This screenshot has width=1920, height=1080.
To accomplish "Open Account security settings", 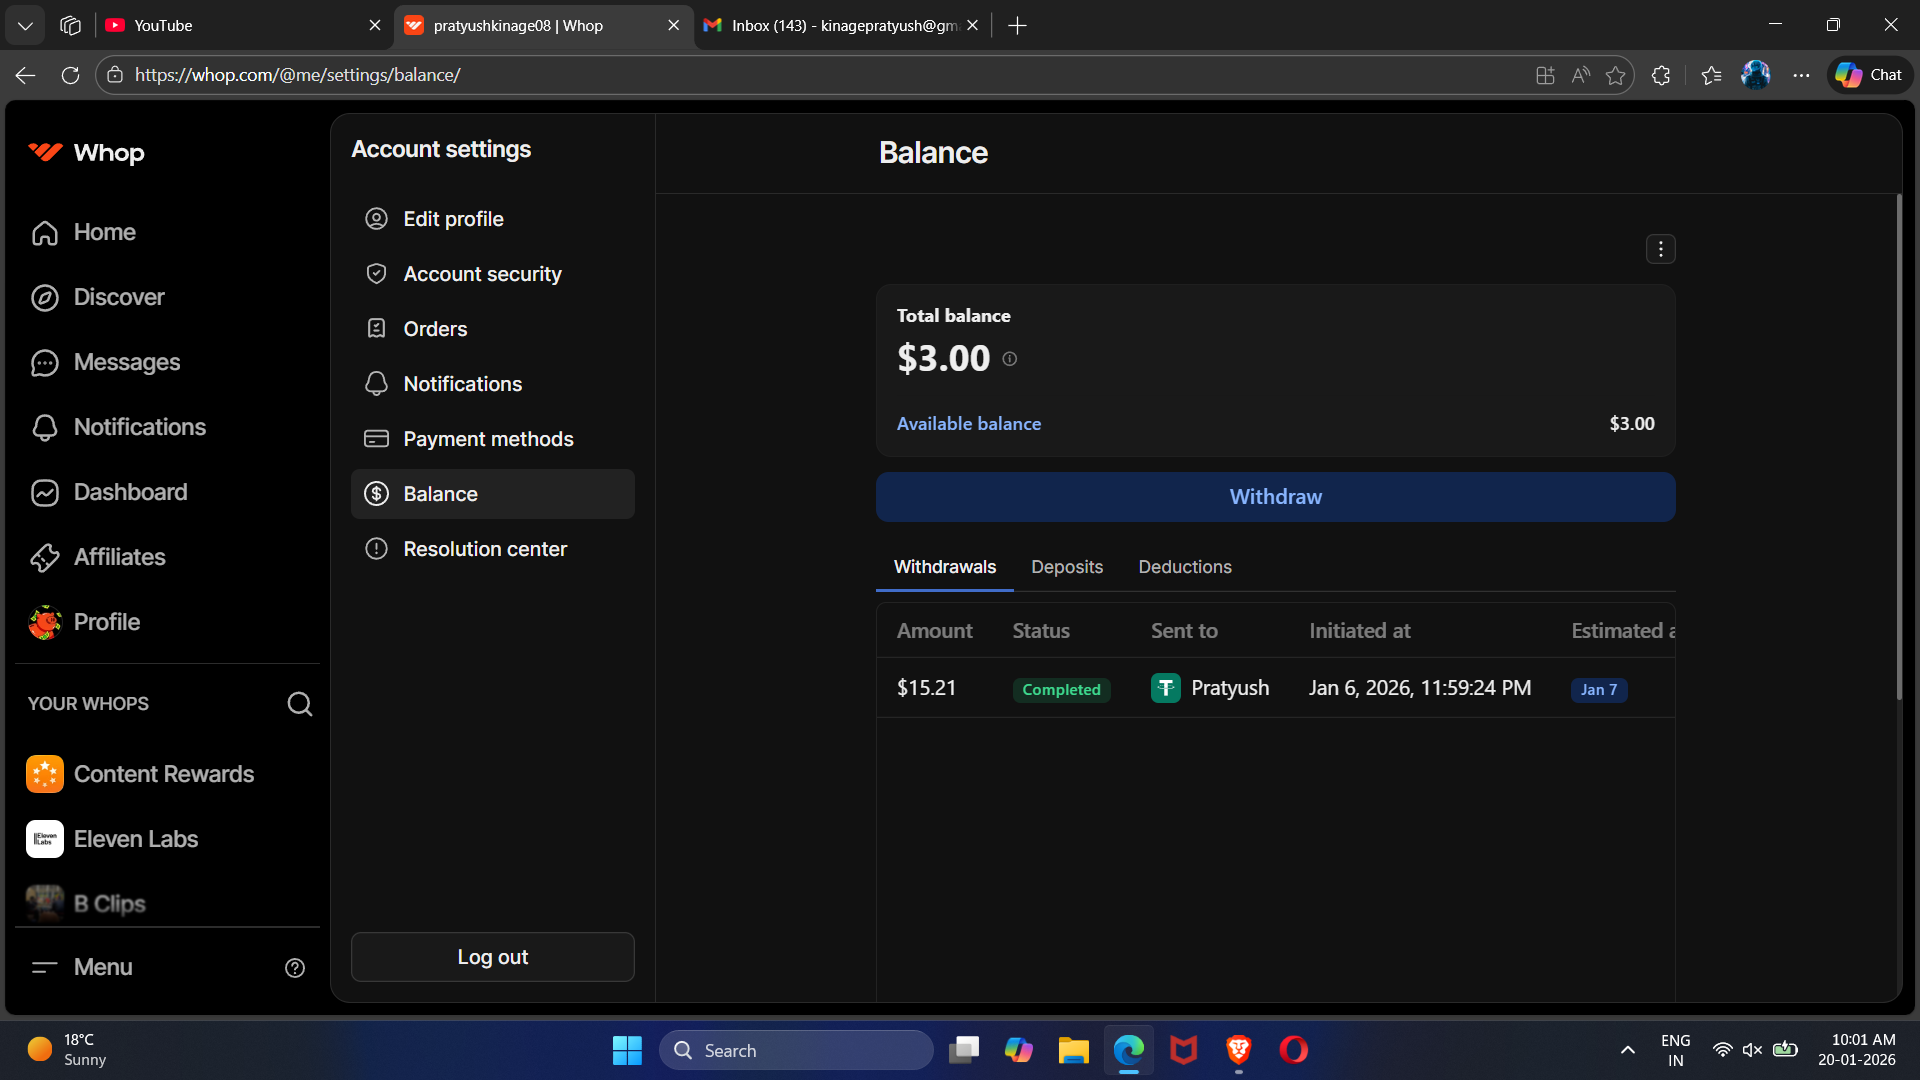I will [482, 274].
